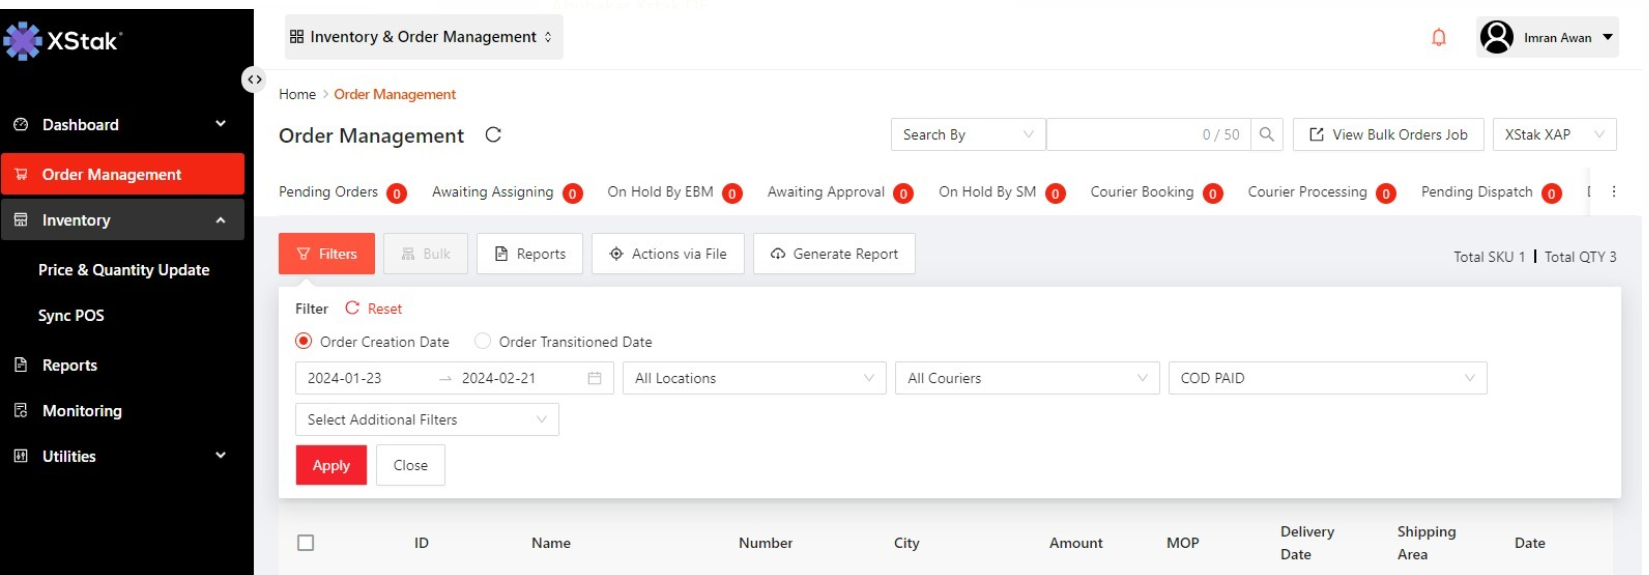Open the All Locations dropdown
This screenshot has width=1649, height=575.
click(754, 378)
